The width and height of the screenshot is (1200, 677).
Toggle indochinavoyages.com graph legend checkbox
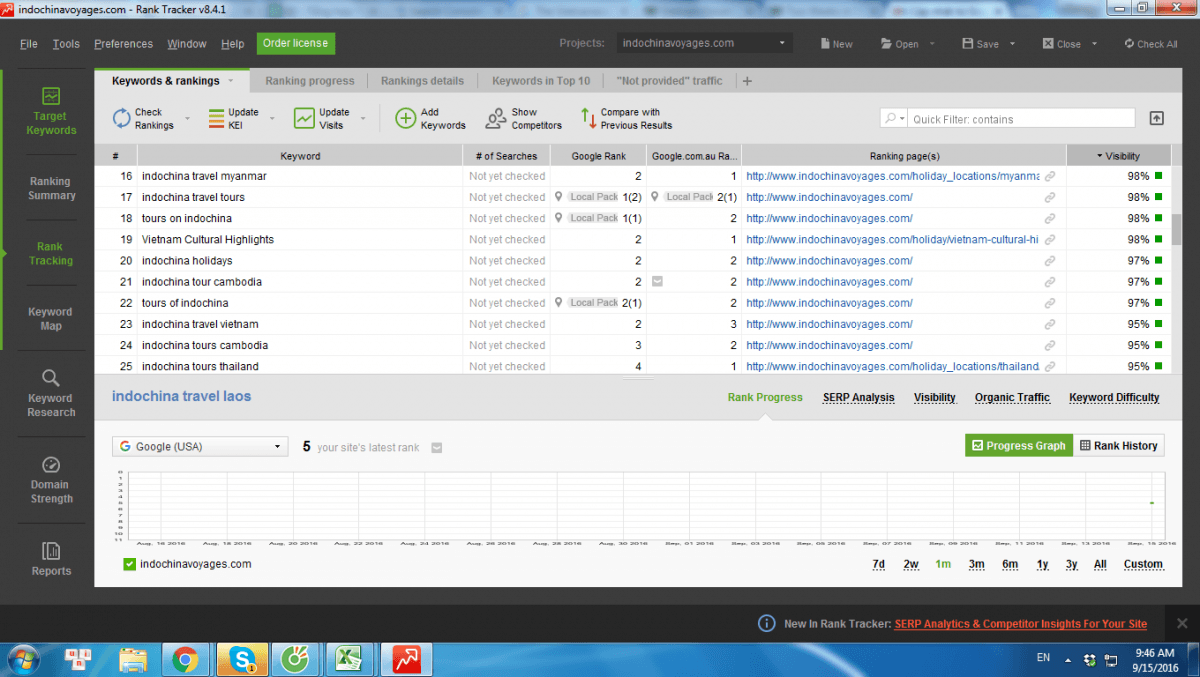click(129, 564)
